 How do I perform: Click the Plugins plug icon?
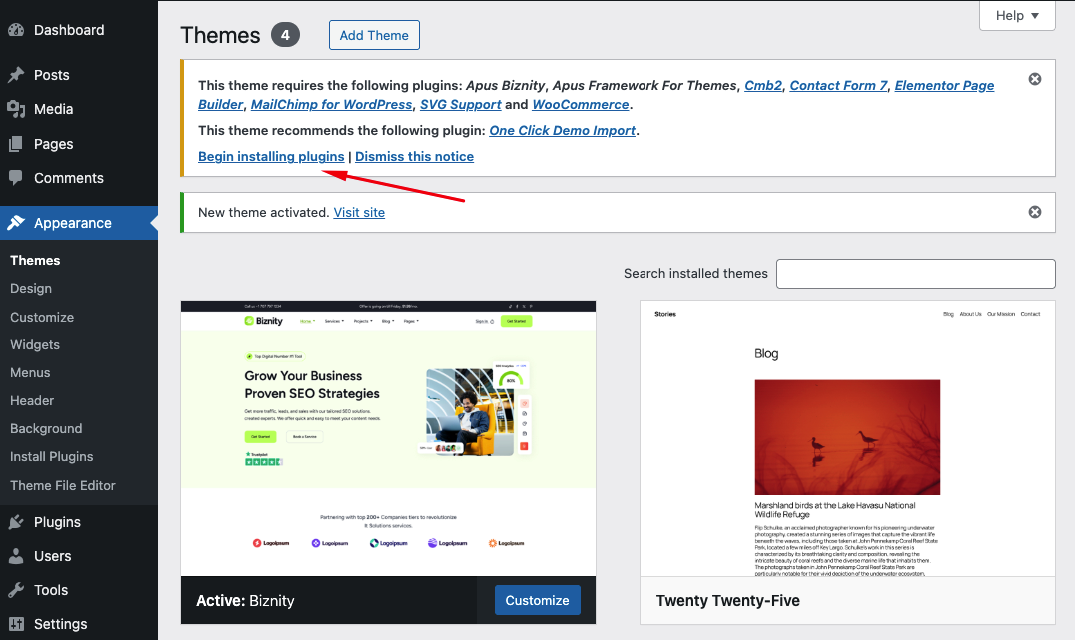16,522
